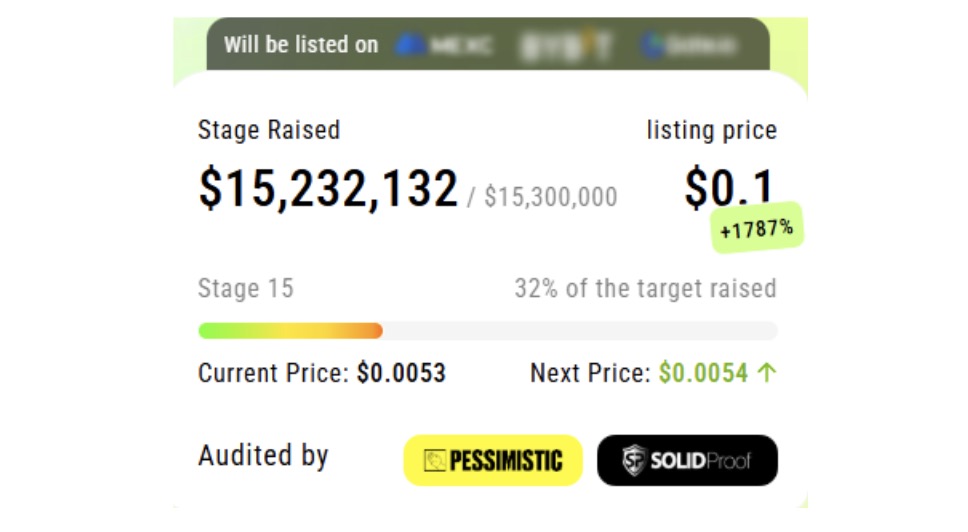The height and width of the screenshot is (532, 968).
Task: Click the filled part of progress bar
Action: tap(290, 331)
